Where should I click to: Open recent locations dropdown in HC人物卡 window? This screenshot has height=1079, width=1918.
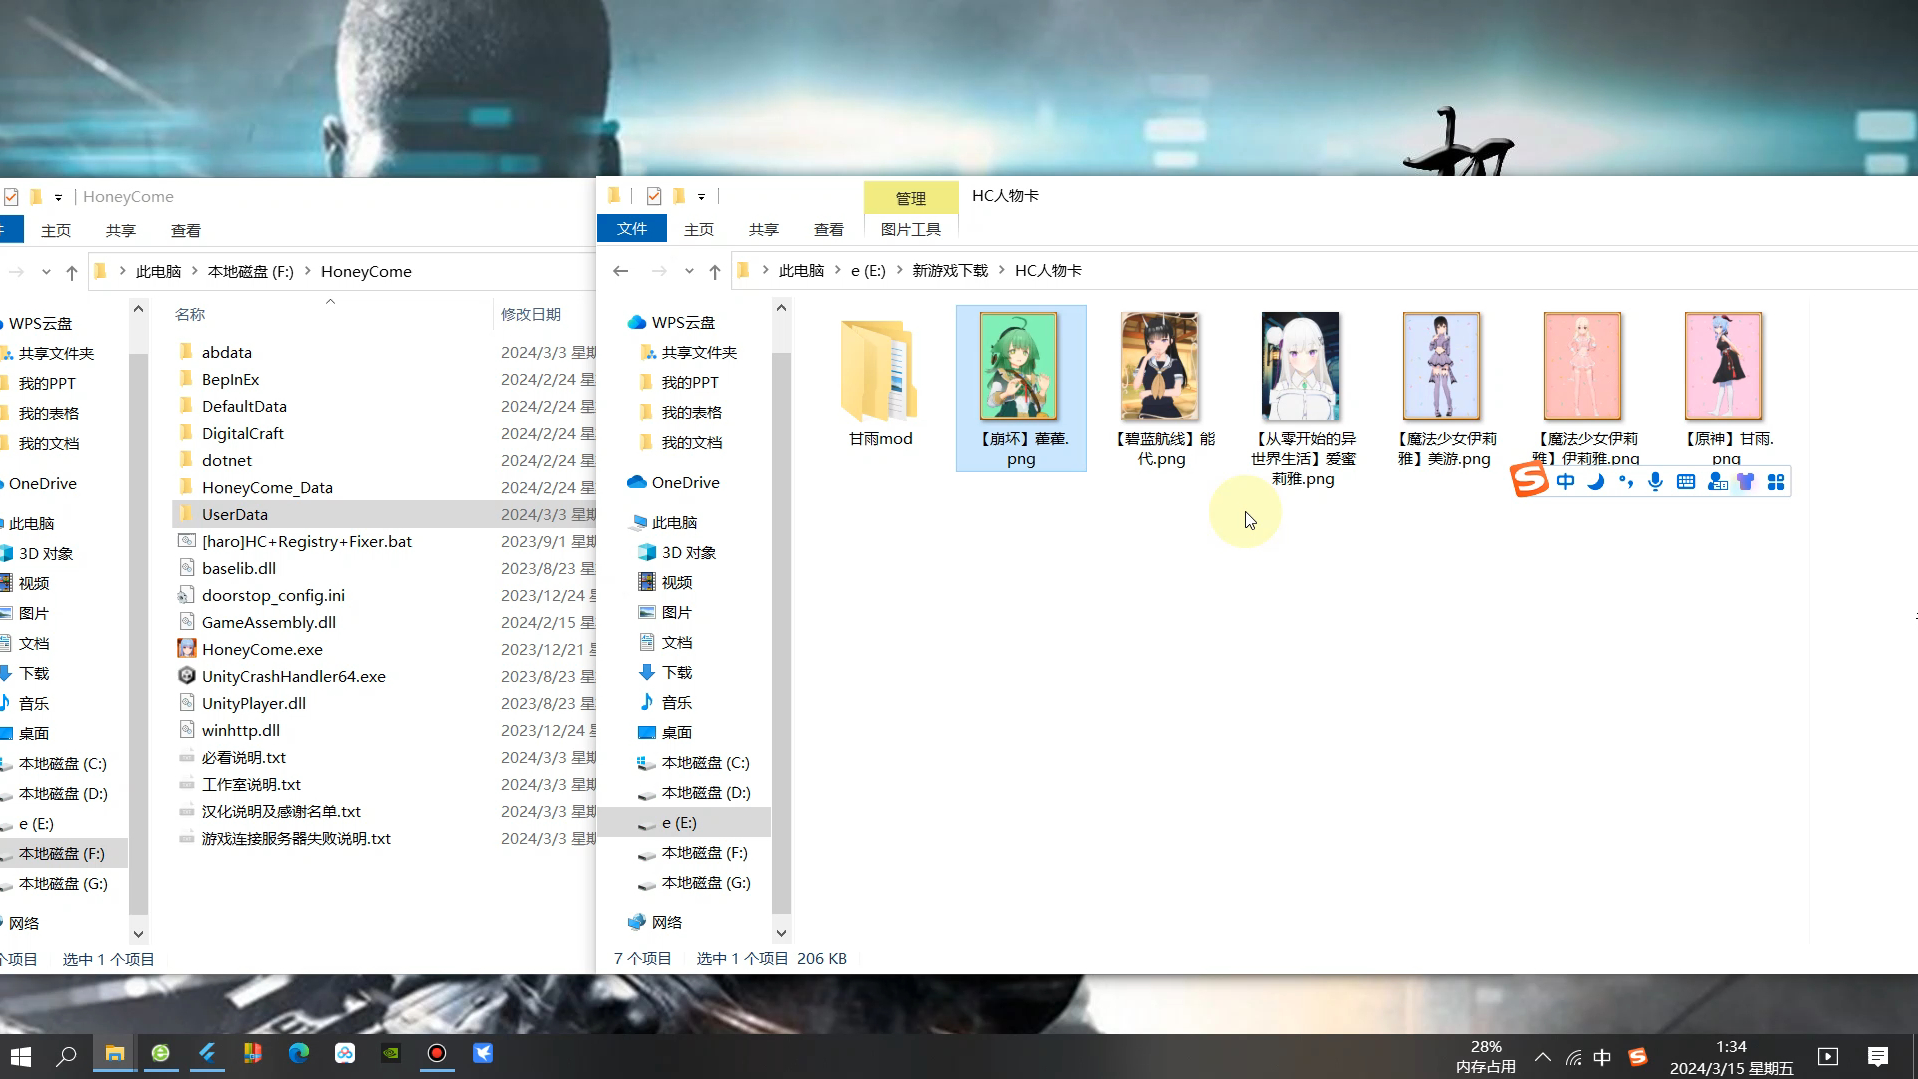pos(689,271)
